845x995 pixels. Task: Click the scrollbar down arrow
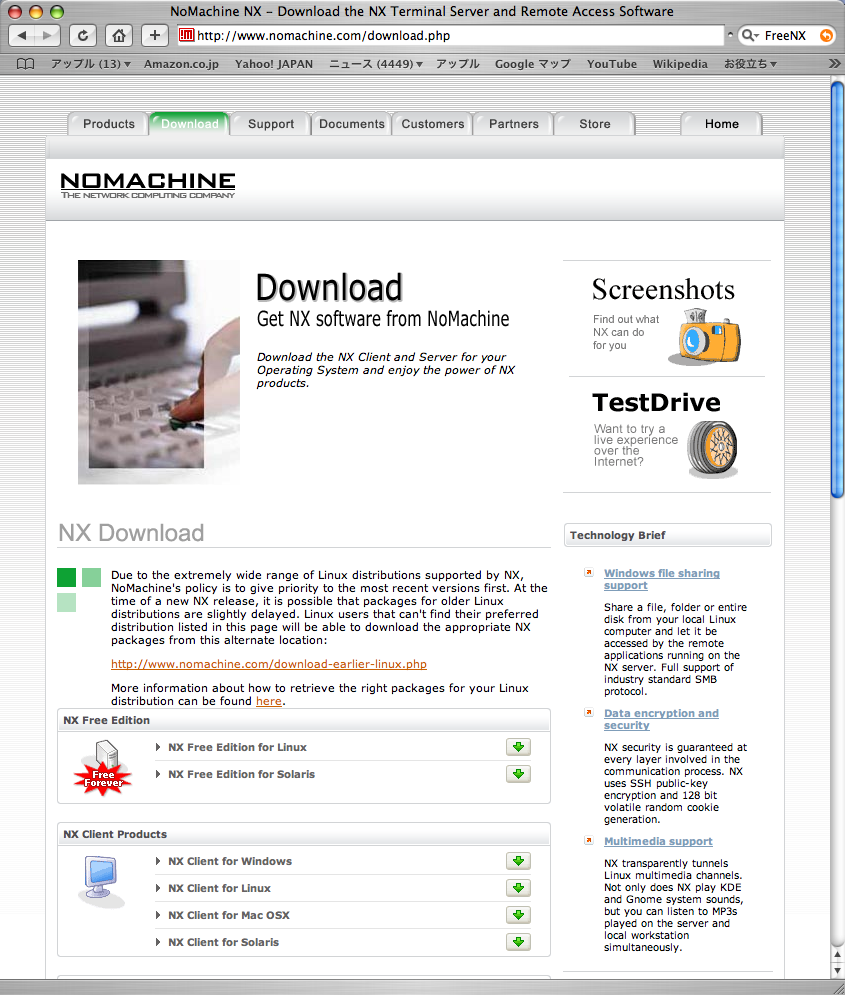837,971
